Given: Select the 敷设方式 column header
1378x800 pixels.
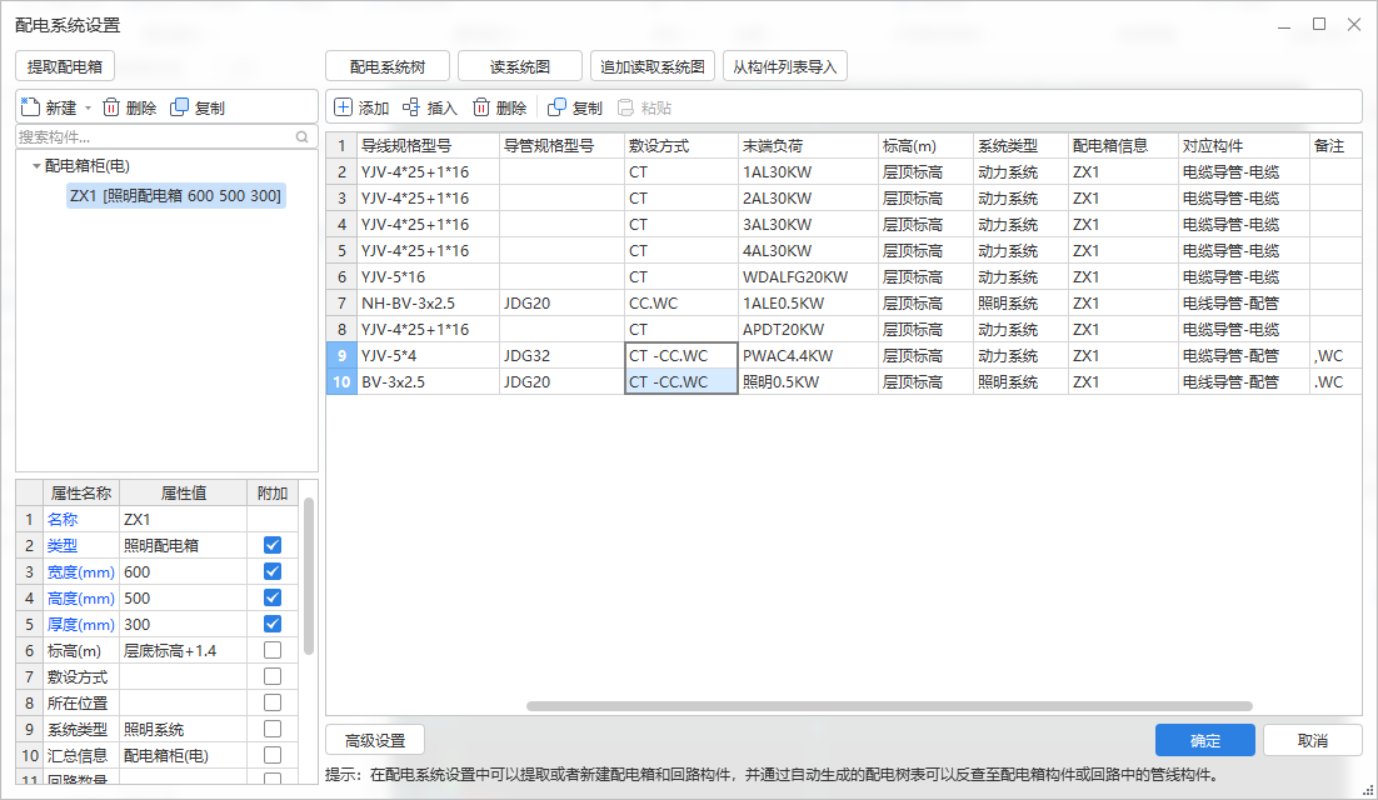Looking at the screenshot, I should click(681, 146).
